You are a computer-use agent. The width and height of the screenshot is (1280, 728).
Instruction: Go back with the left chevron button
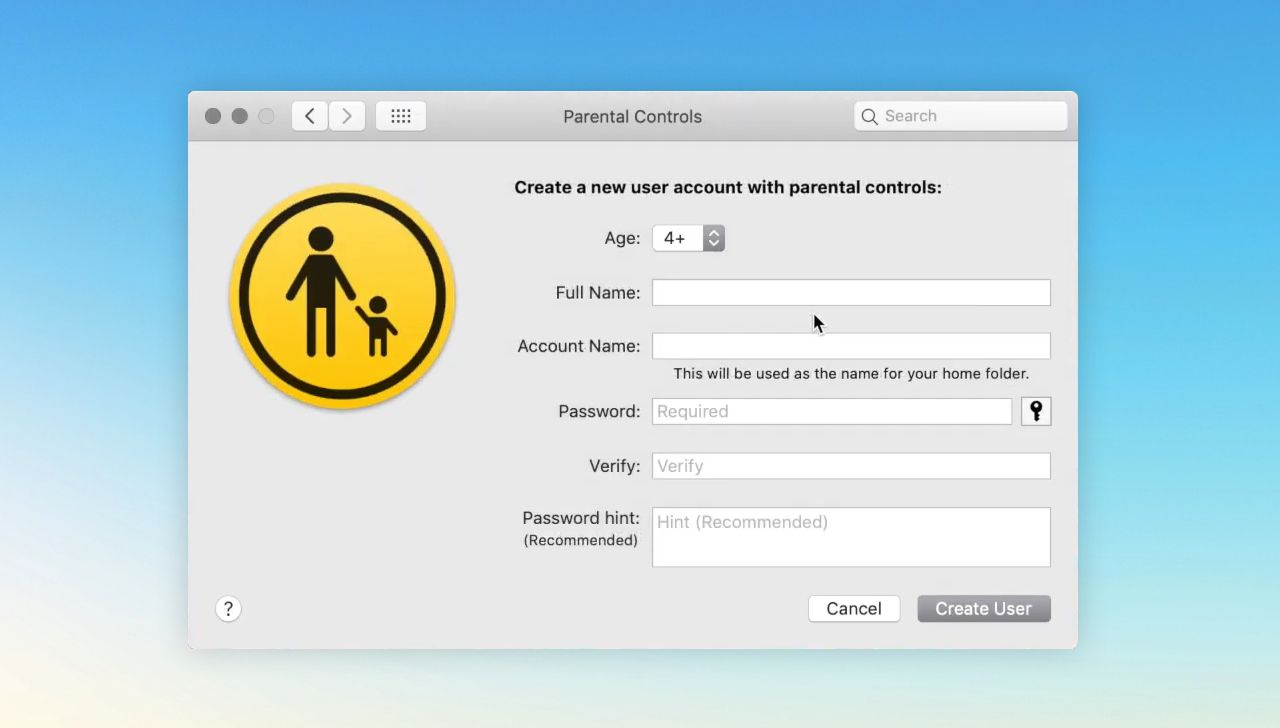[x=310, y=116]
